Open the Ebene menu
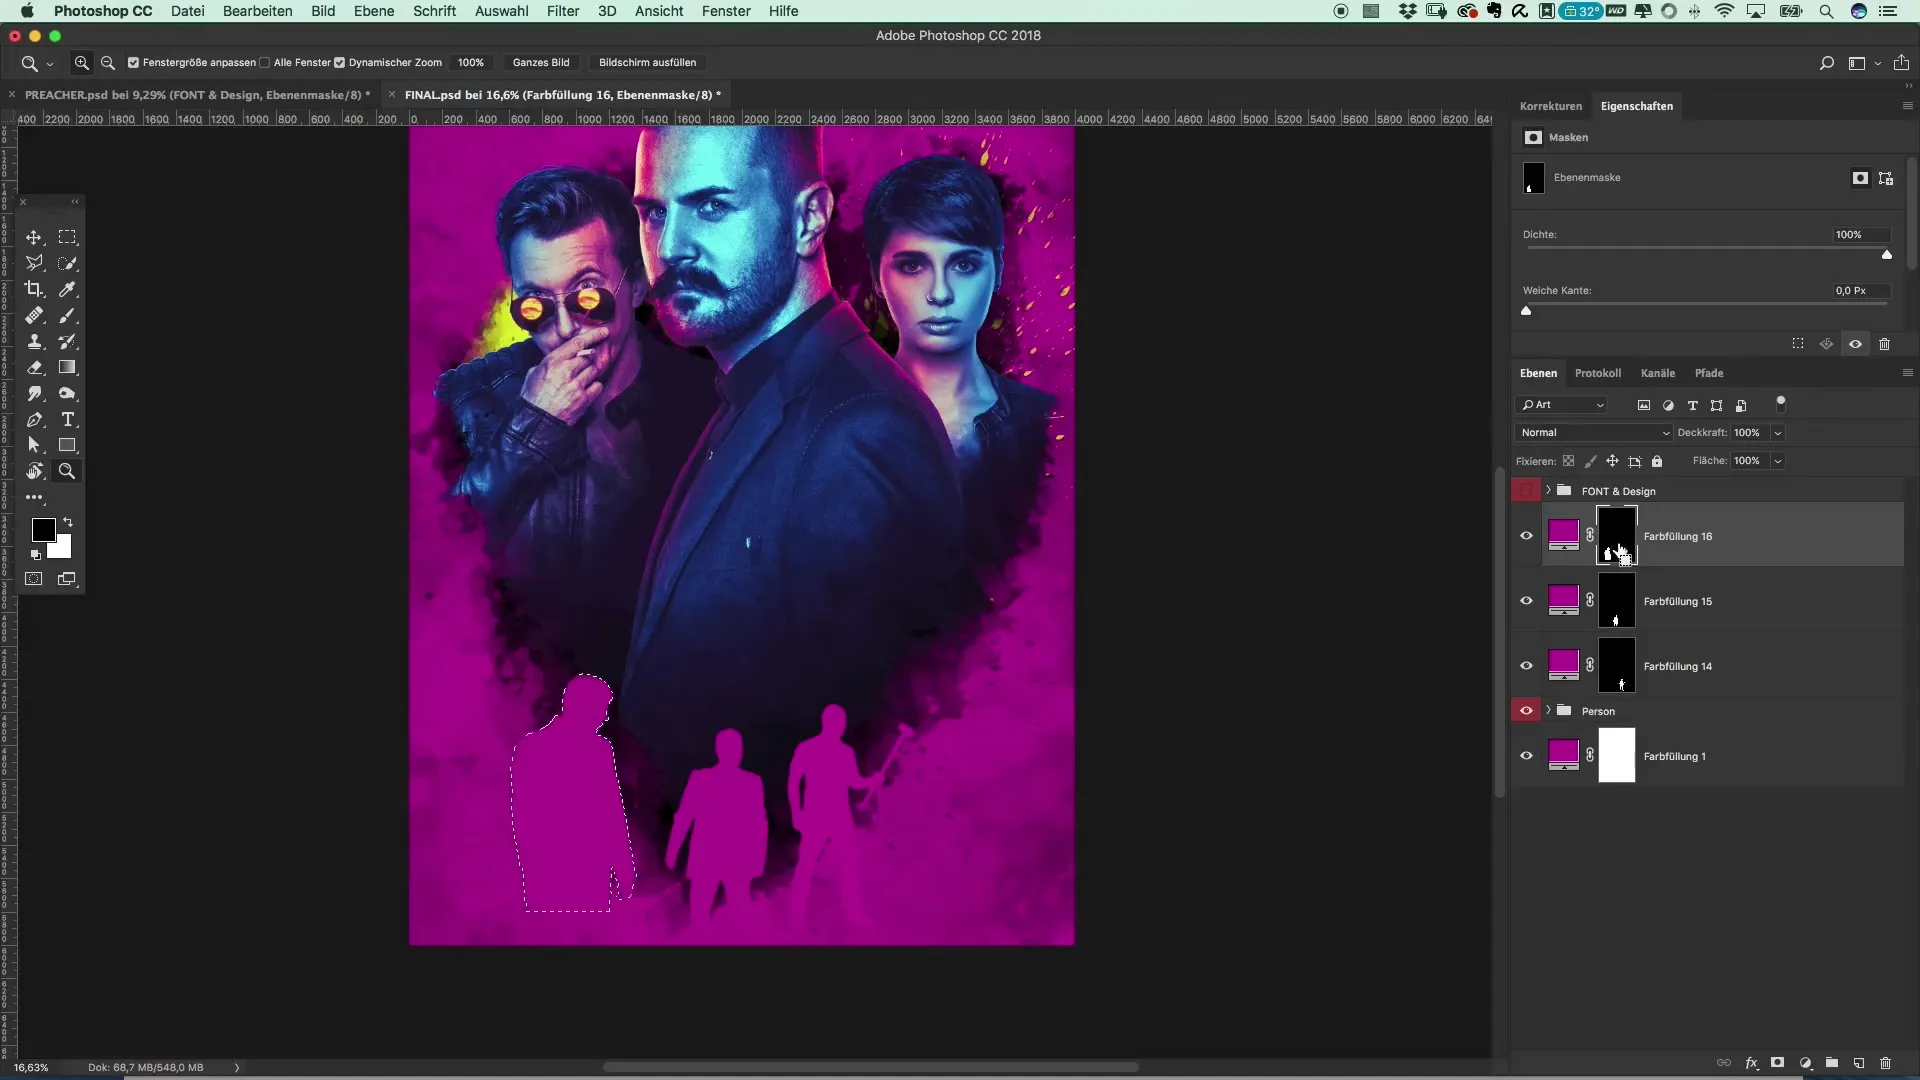The height and width of the screenshot is (1080, 1920). click(373, 11)
